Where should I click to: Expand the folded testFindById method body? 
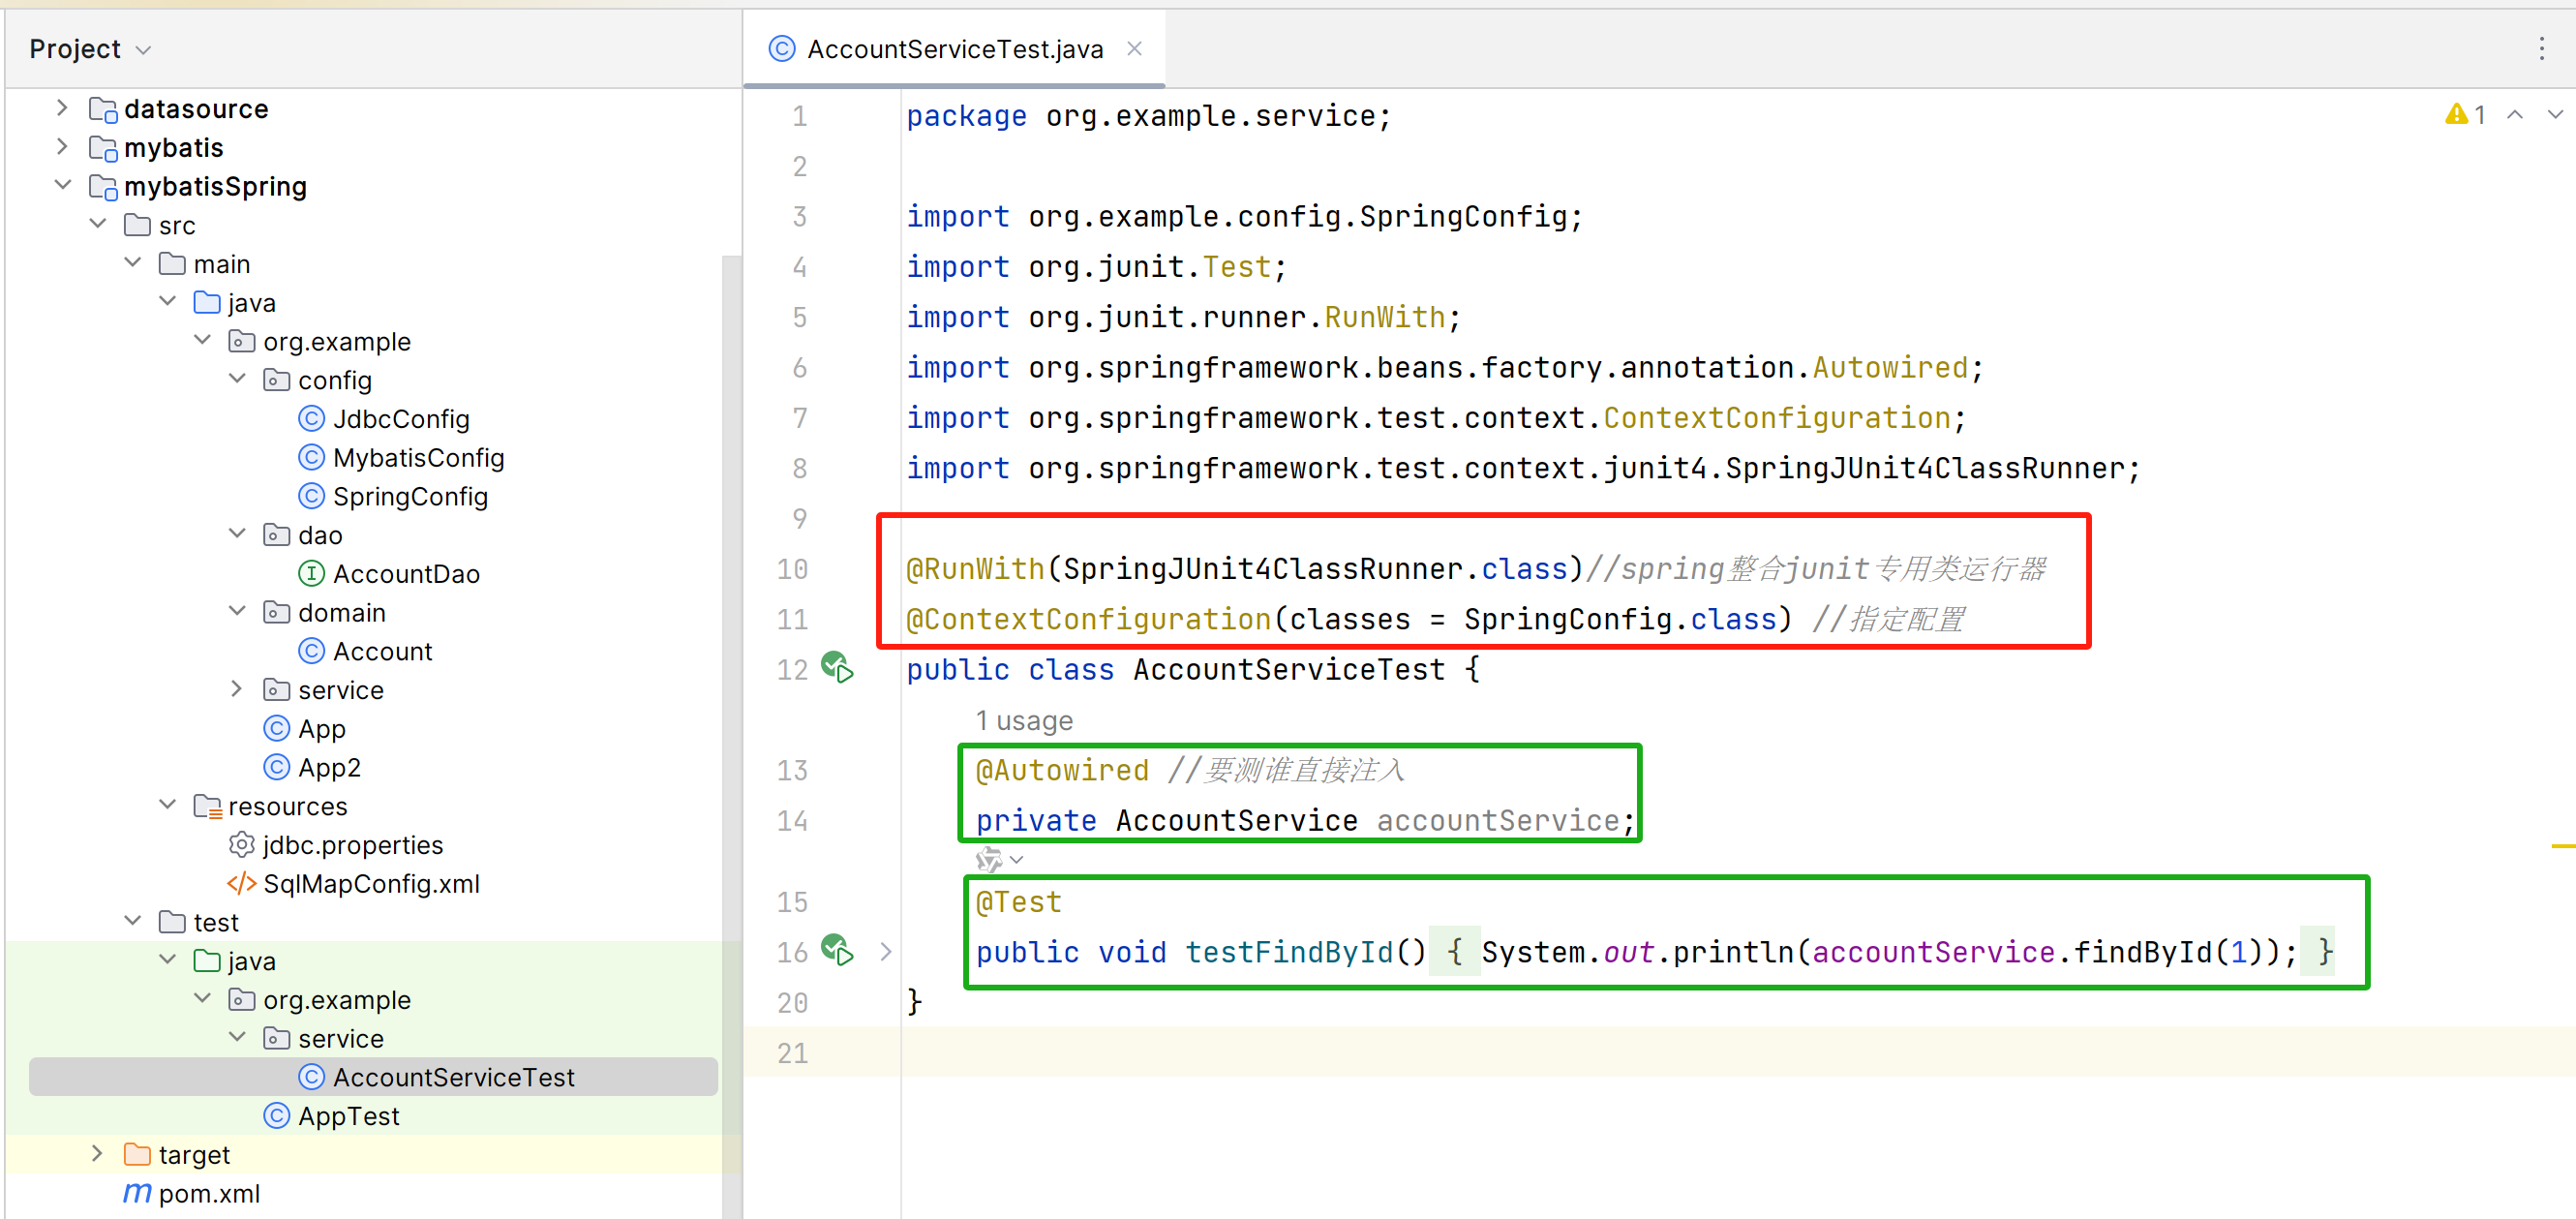tap(885, 952)
